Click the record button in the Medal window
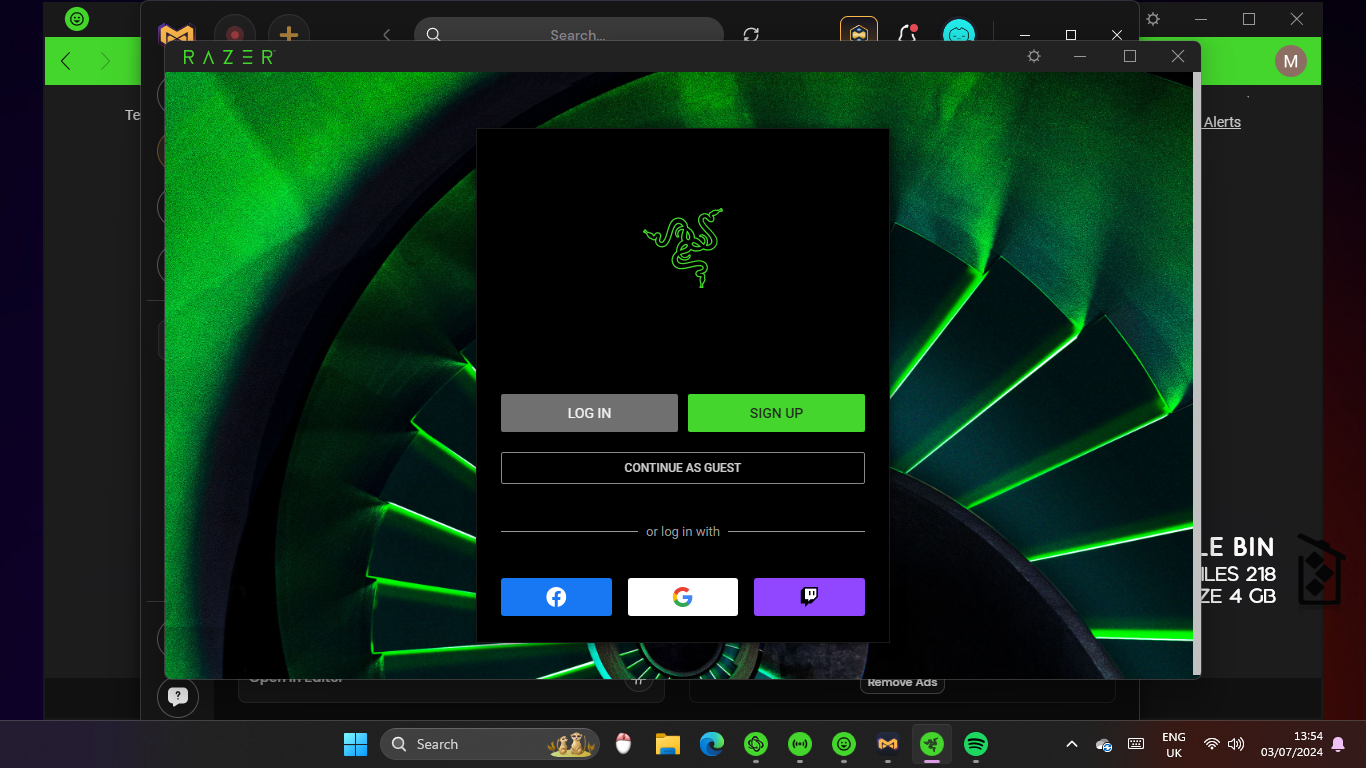1366x768 pixels. point(235,34)
